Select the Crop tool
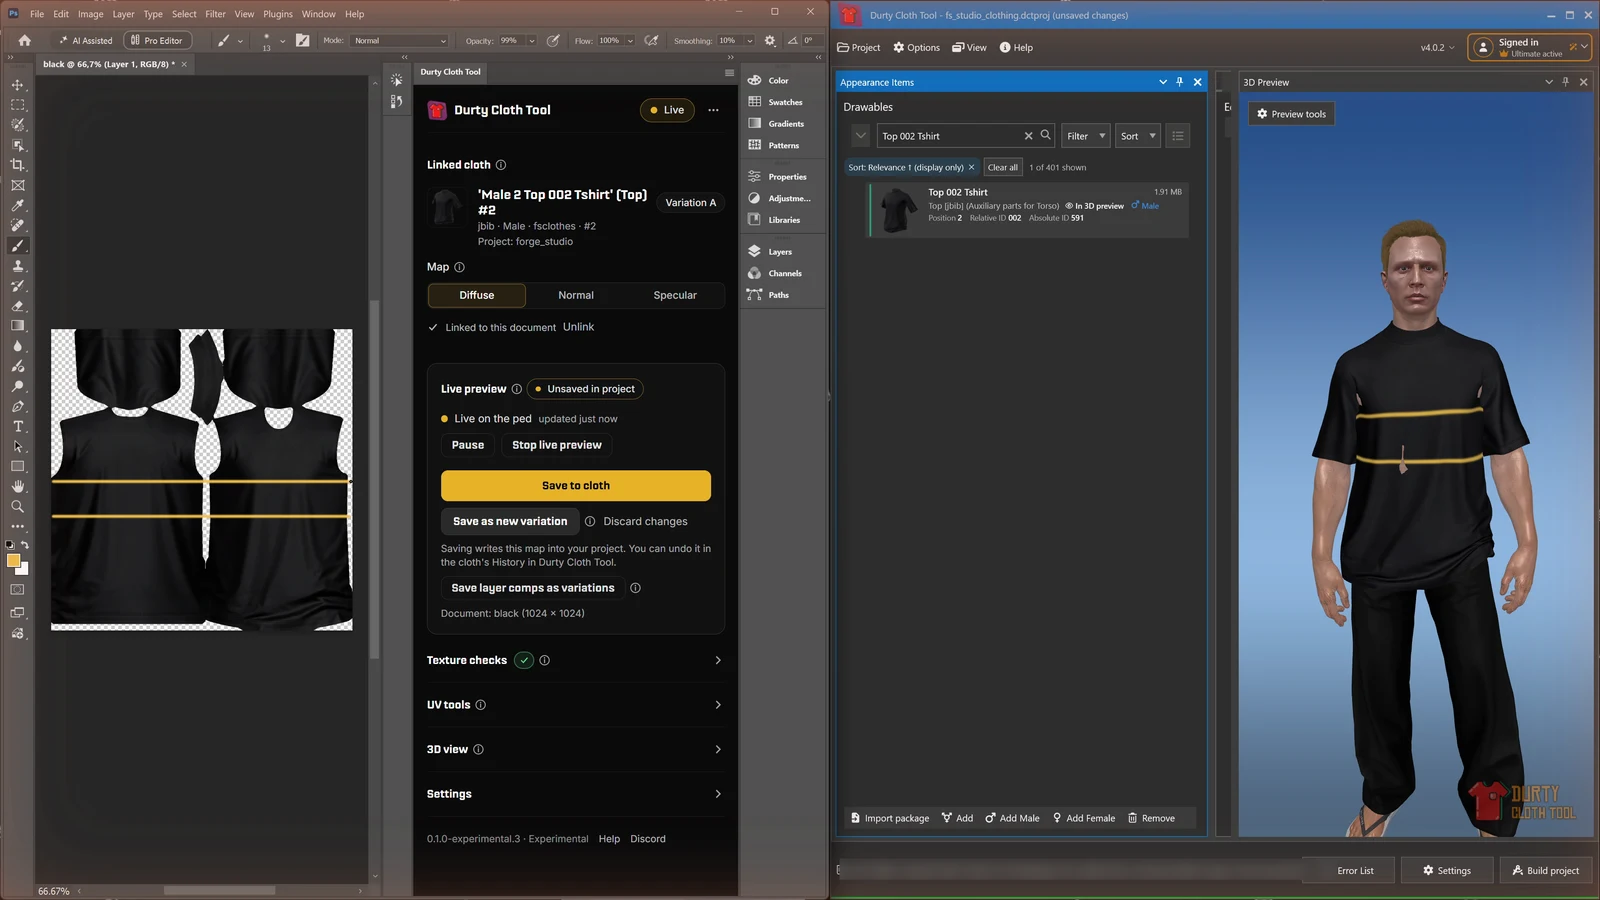The image size is (1600, 900). [x=17, y=165]
